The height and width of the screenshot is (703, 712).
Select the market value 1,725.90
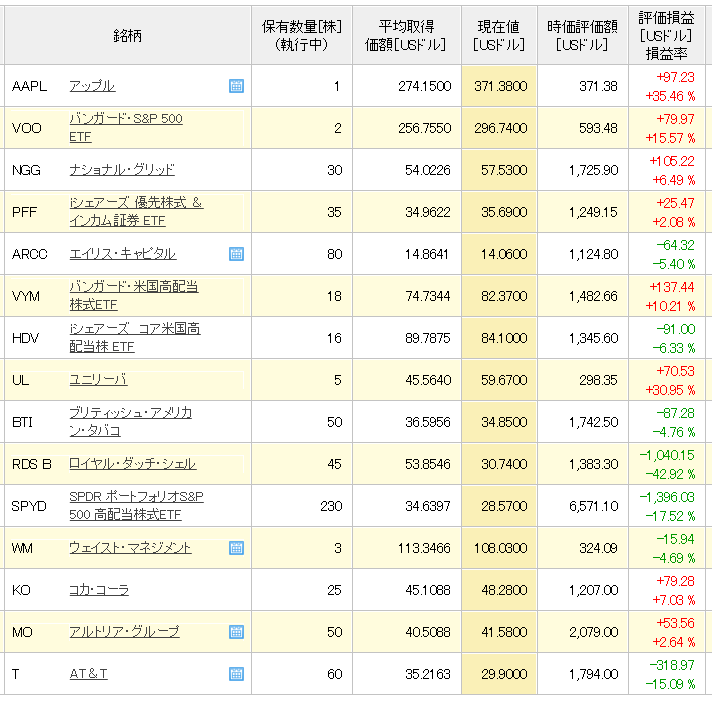pyautogui.click(x=593, y=170)
